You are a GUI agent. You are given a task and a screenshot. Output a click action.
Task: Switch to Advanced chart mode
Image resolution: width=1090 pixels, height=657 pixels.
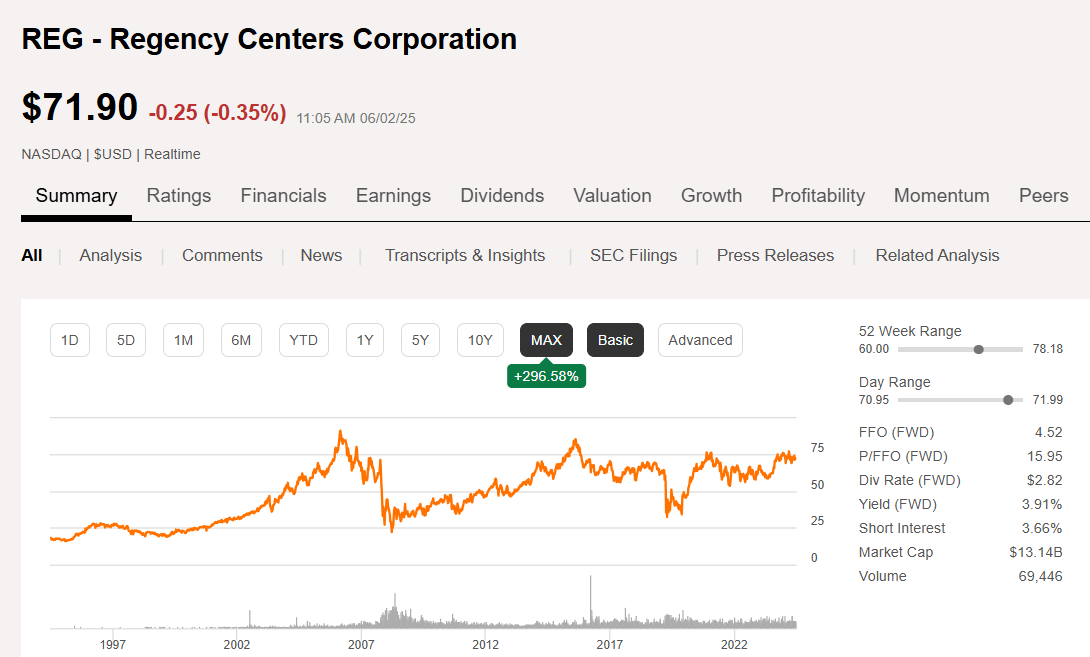[700, 340]
